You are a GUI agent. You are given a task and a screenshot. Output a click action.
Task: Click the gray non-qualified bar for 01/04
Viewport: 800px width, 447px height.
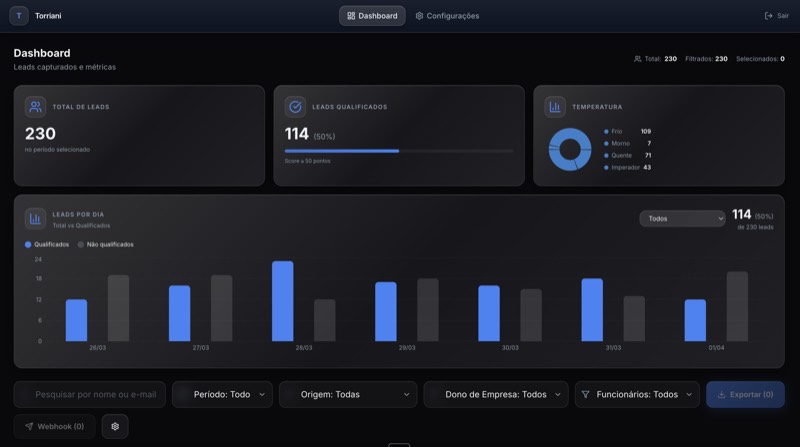pyautogui.click(x=737, y=306)
